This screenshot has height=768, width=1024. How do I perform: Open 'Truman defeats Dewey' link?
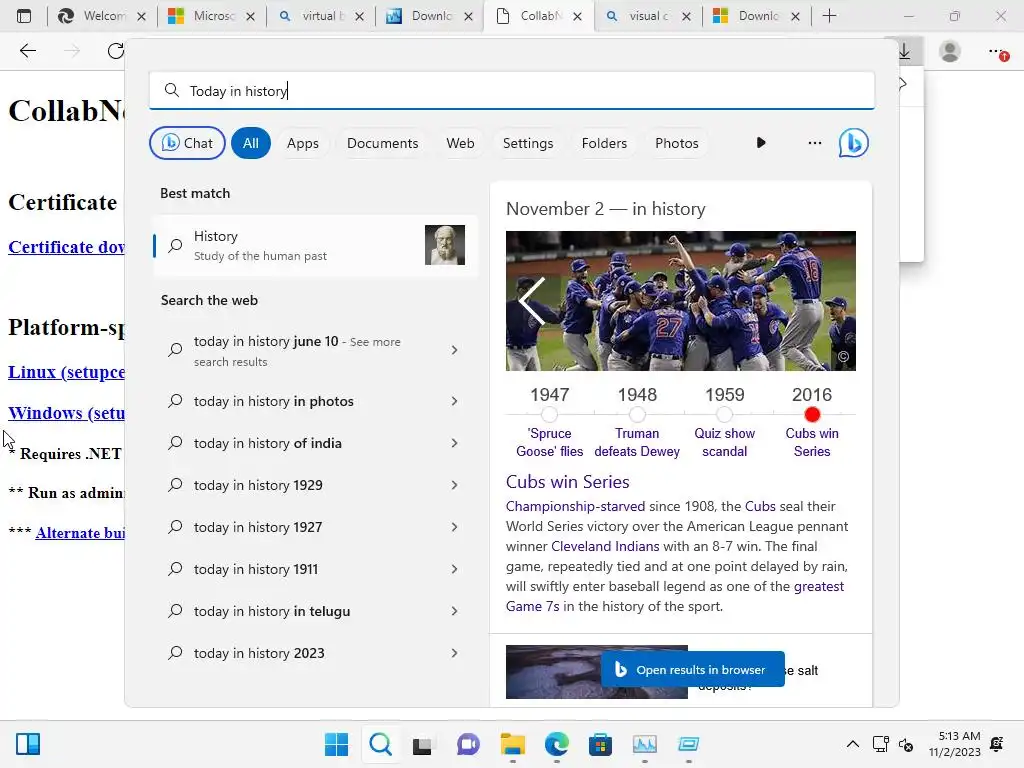[637, 442]
